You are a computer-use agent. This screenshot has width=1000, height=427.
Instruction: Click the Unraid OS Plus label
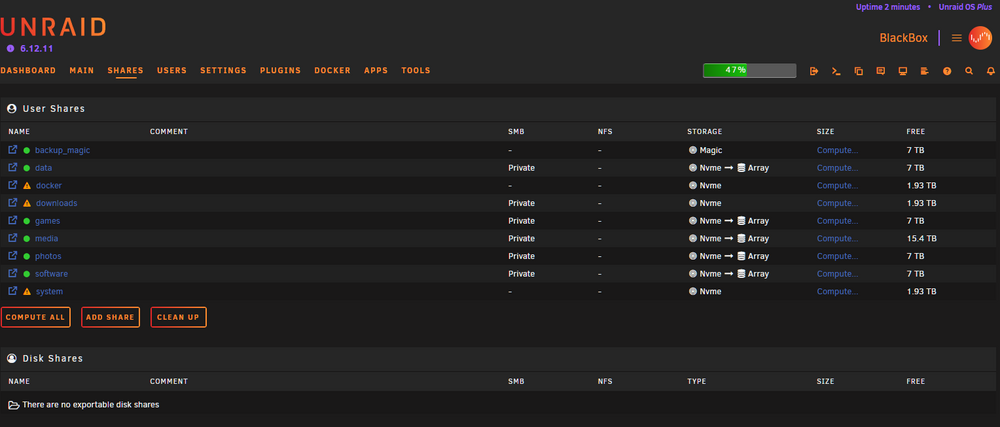[965, 7]
